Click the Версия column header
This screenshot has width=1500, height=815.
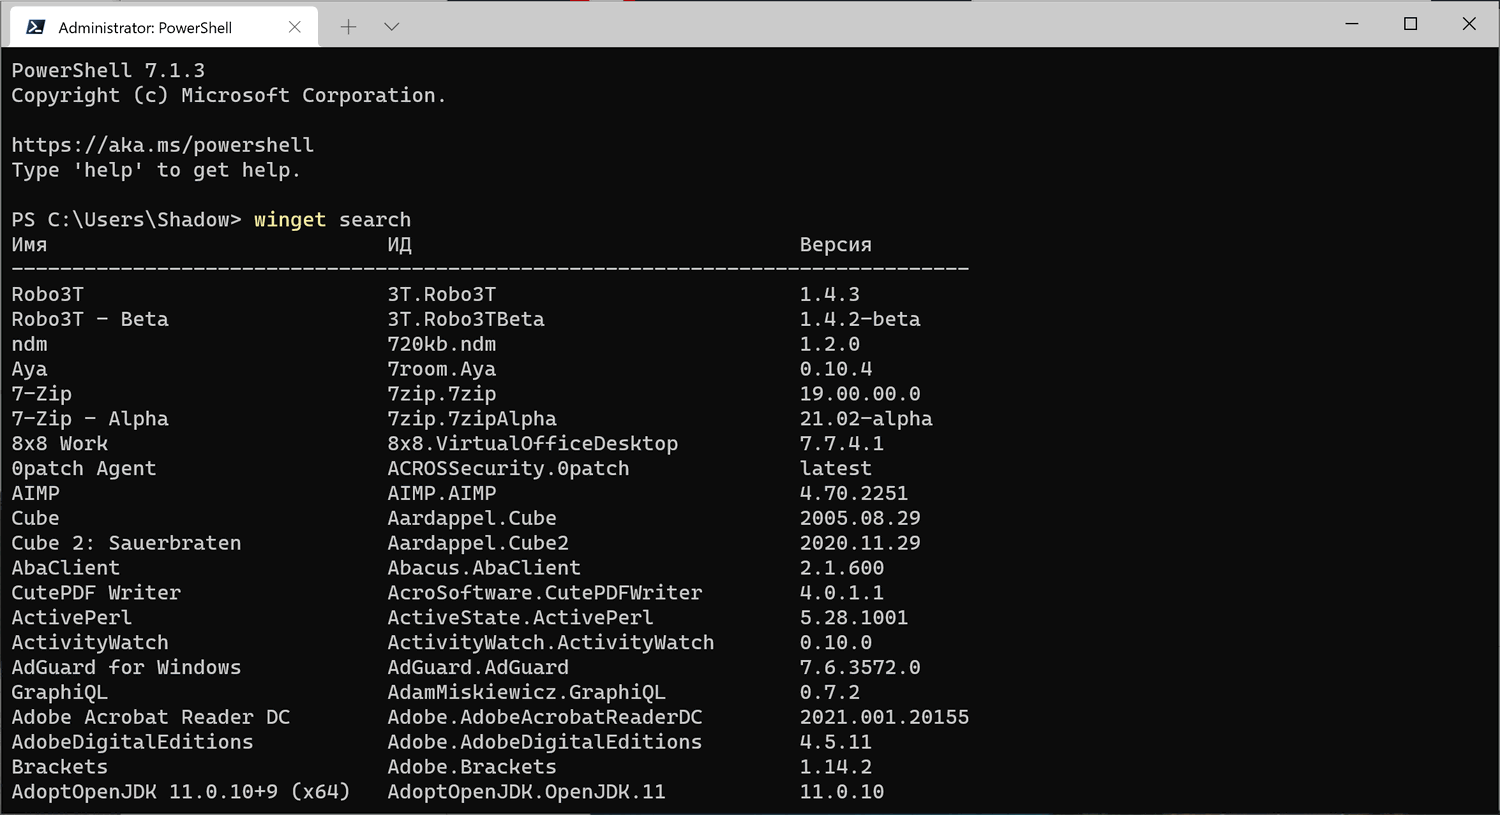pos(835,245)
